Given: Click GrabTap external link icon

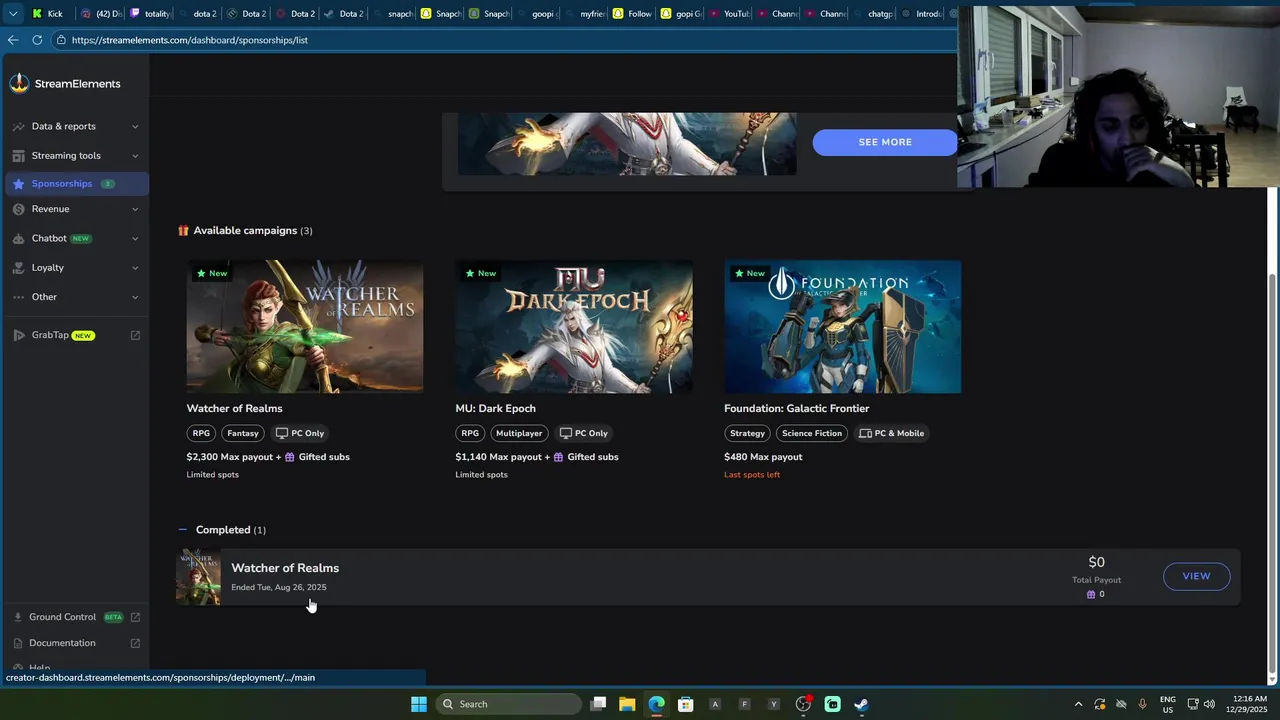Looking at the screenshot, I should (x=135, y=335).
